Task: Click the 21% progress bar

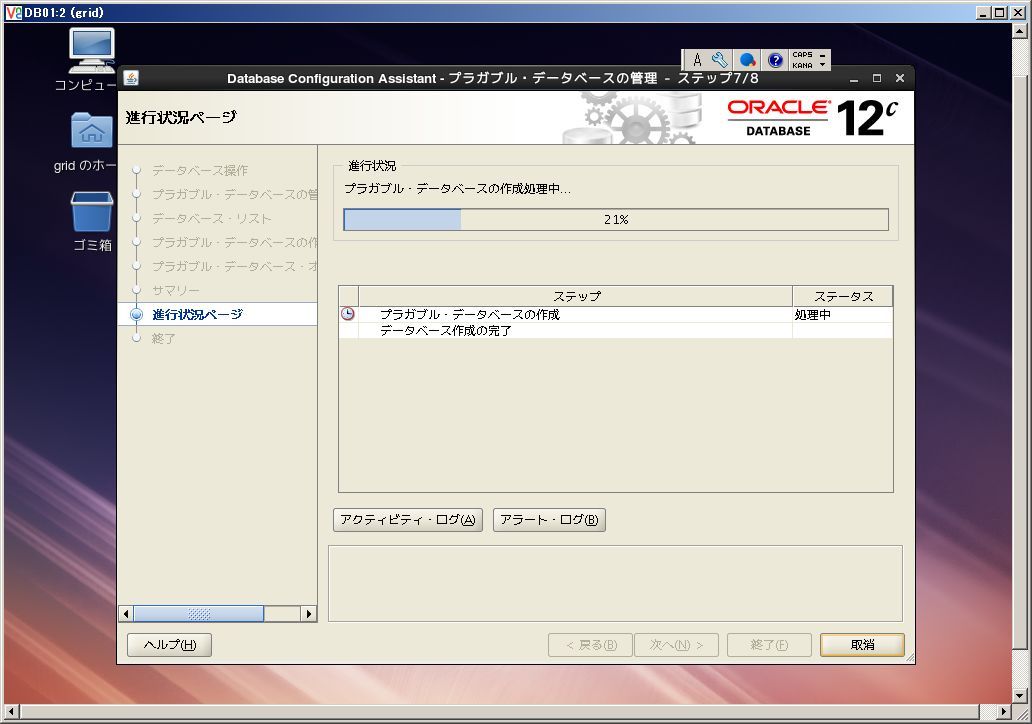Action: (x=616, y=220)
